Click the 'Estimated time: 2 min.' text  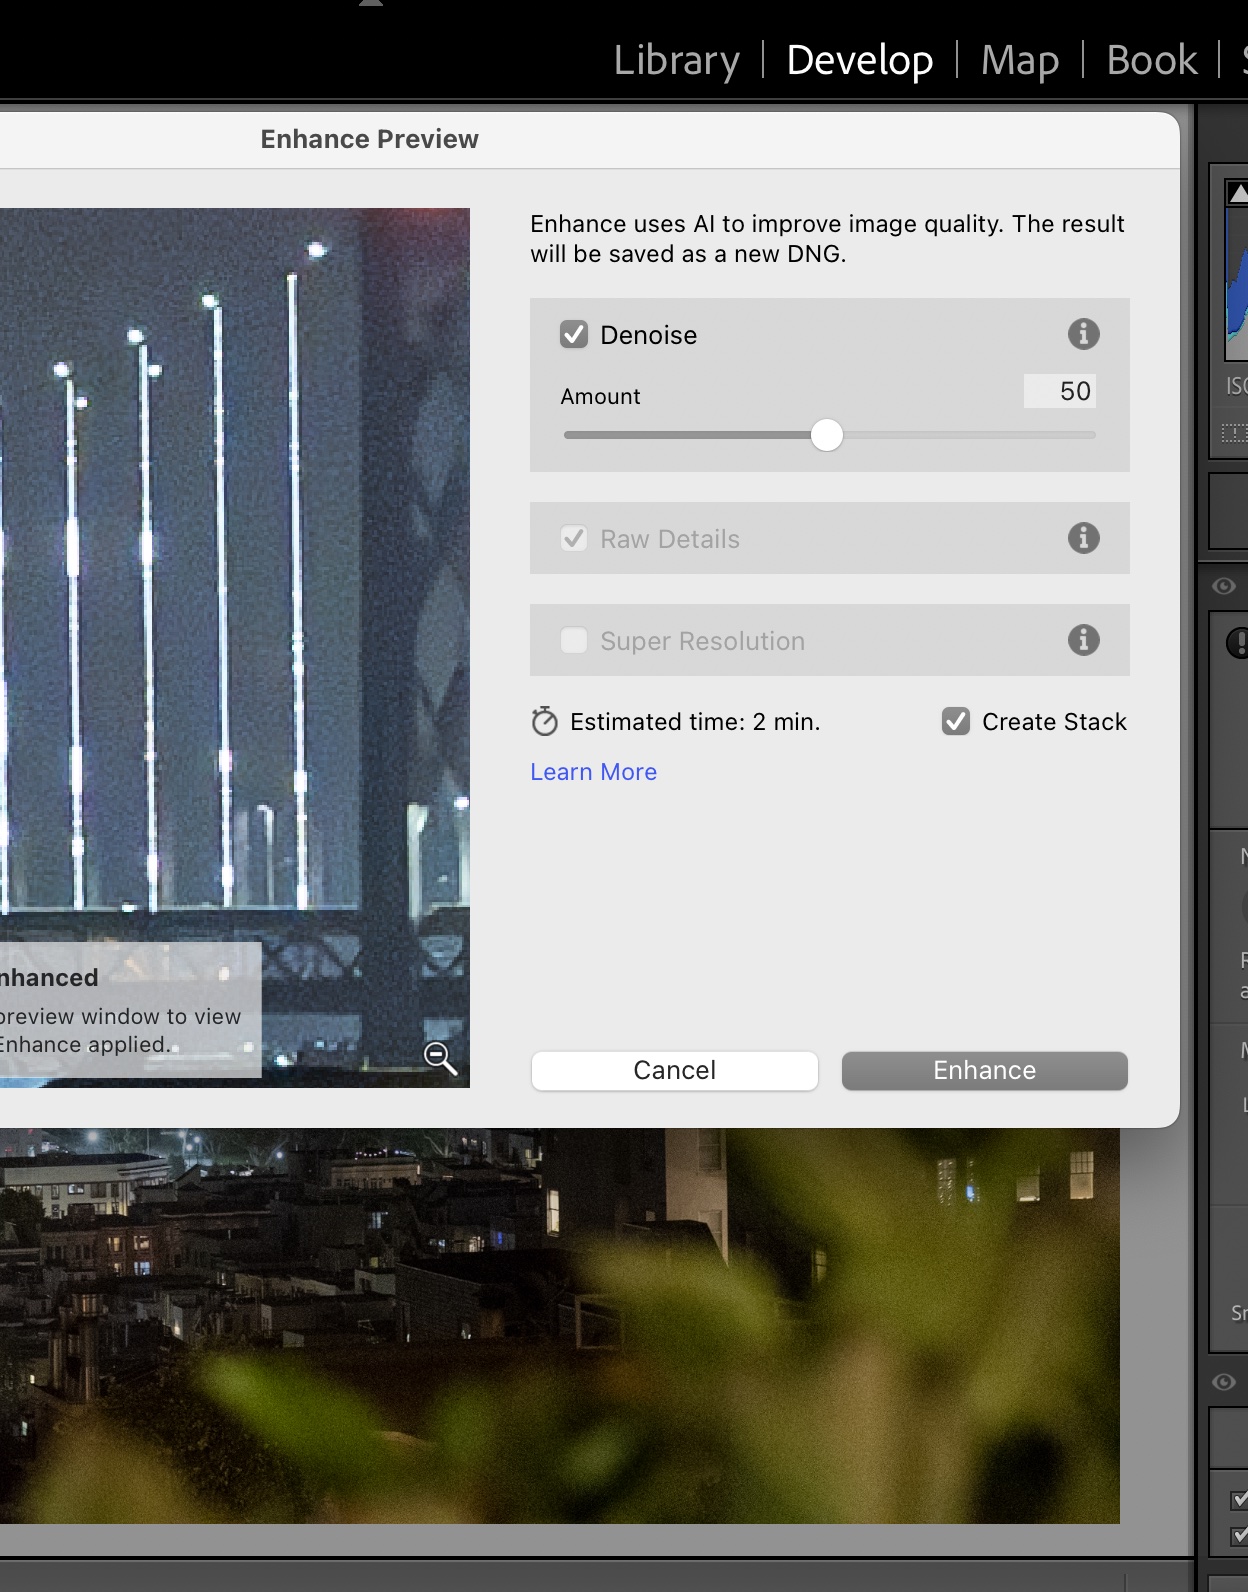695,722
